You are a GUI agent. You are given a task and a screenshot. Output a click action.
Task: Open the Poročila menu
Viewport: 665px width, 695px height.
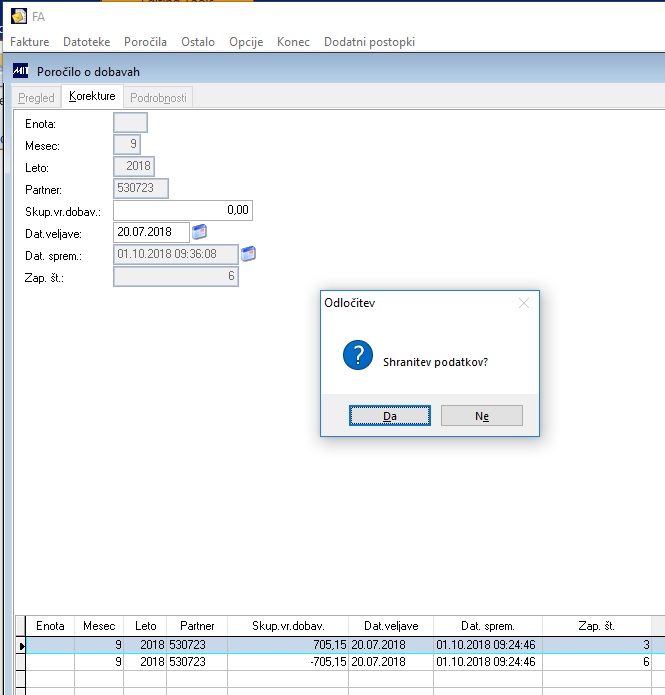145,42
